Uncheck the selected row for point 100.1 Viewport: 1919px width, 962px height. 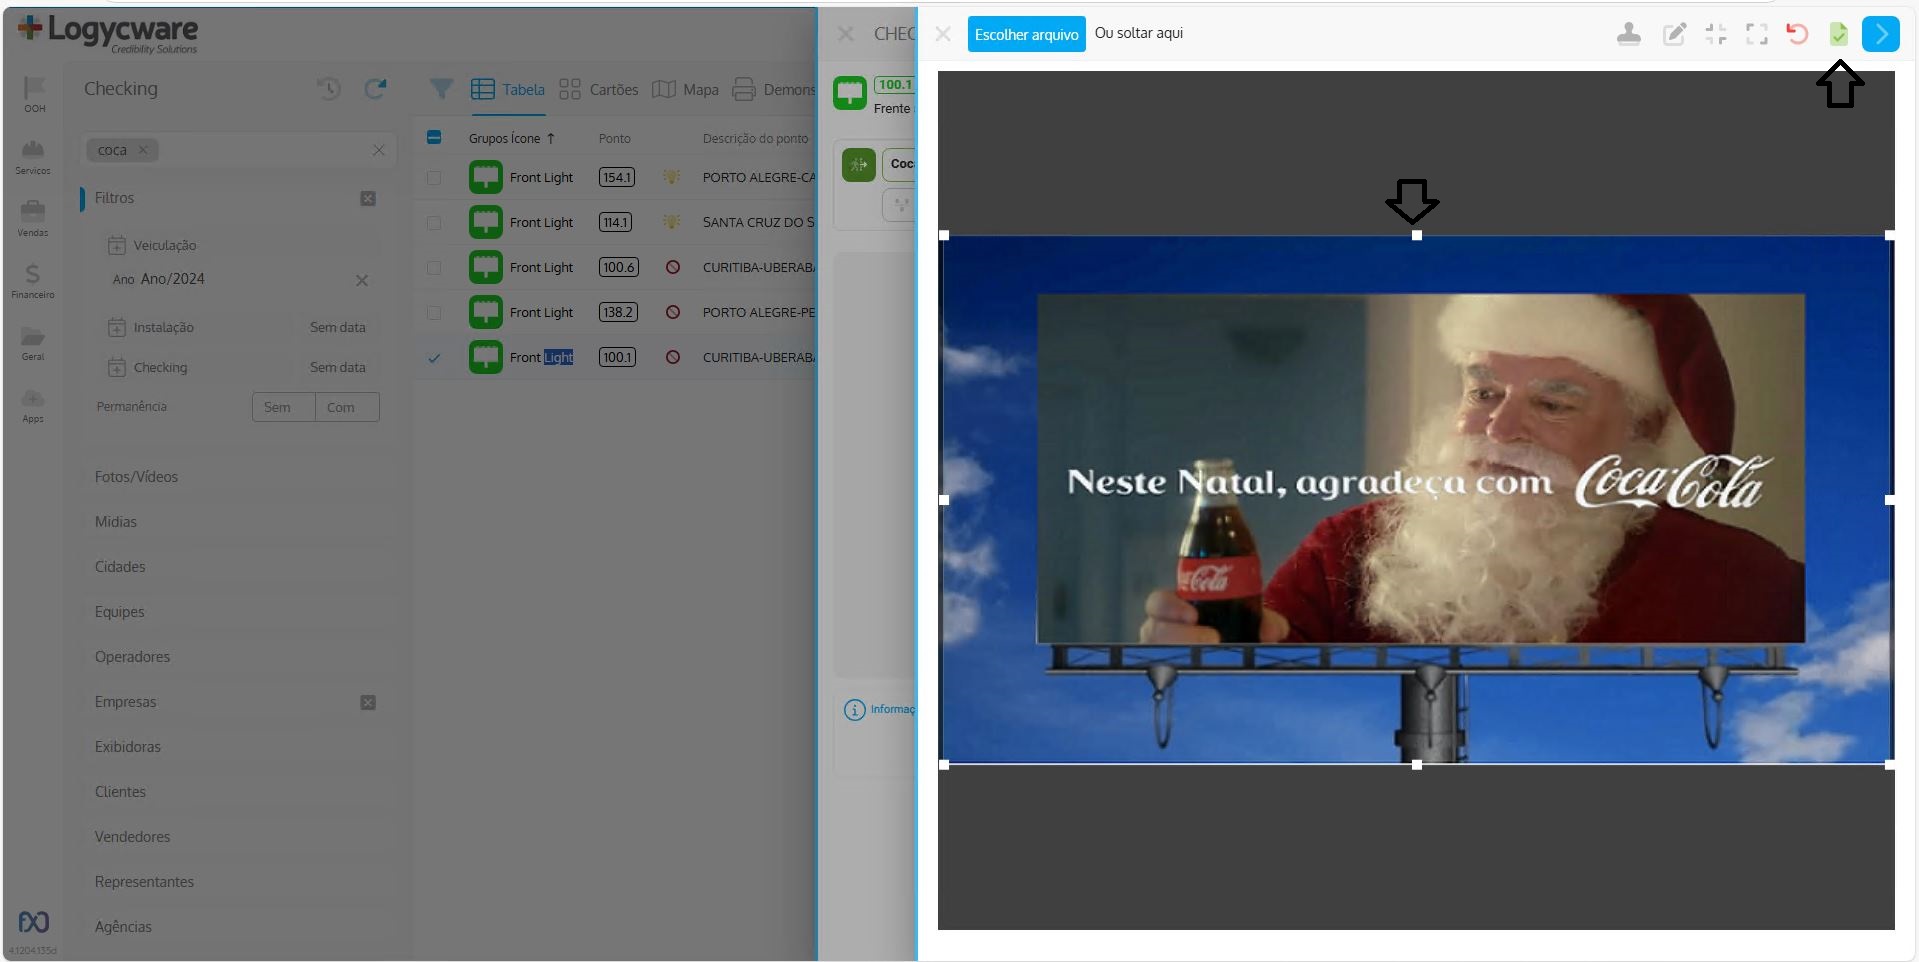(x=434, y=357)
